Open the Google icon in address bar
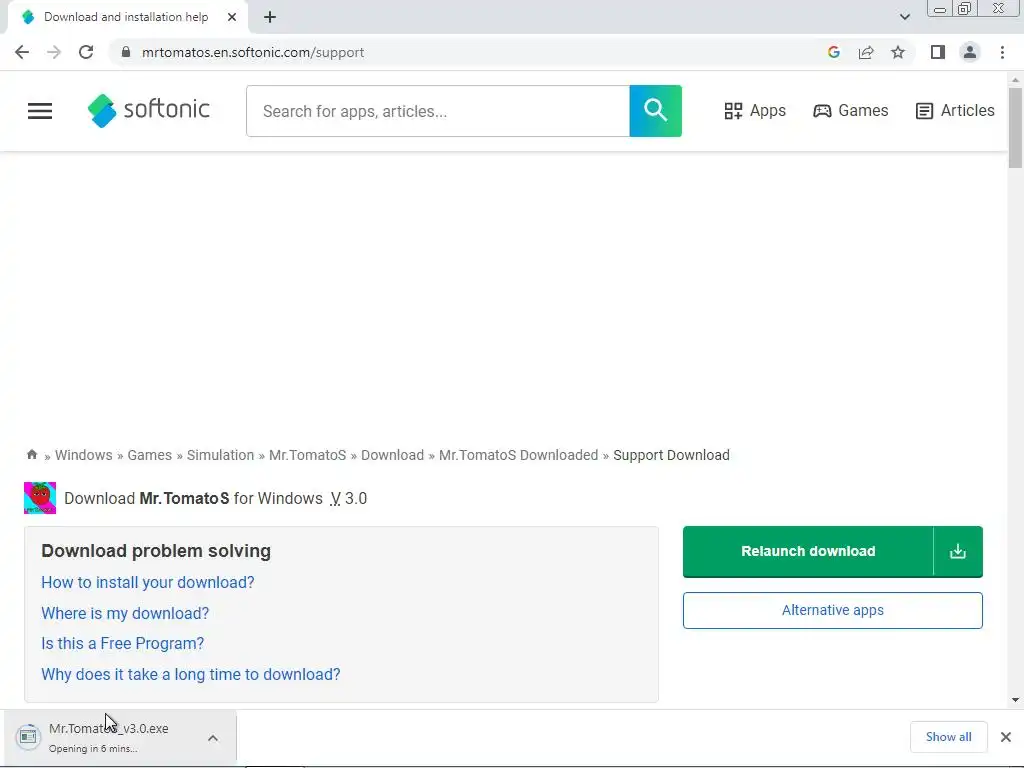 click(833, 52)
